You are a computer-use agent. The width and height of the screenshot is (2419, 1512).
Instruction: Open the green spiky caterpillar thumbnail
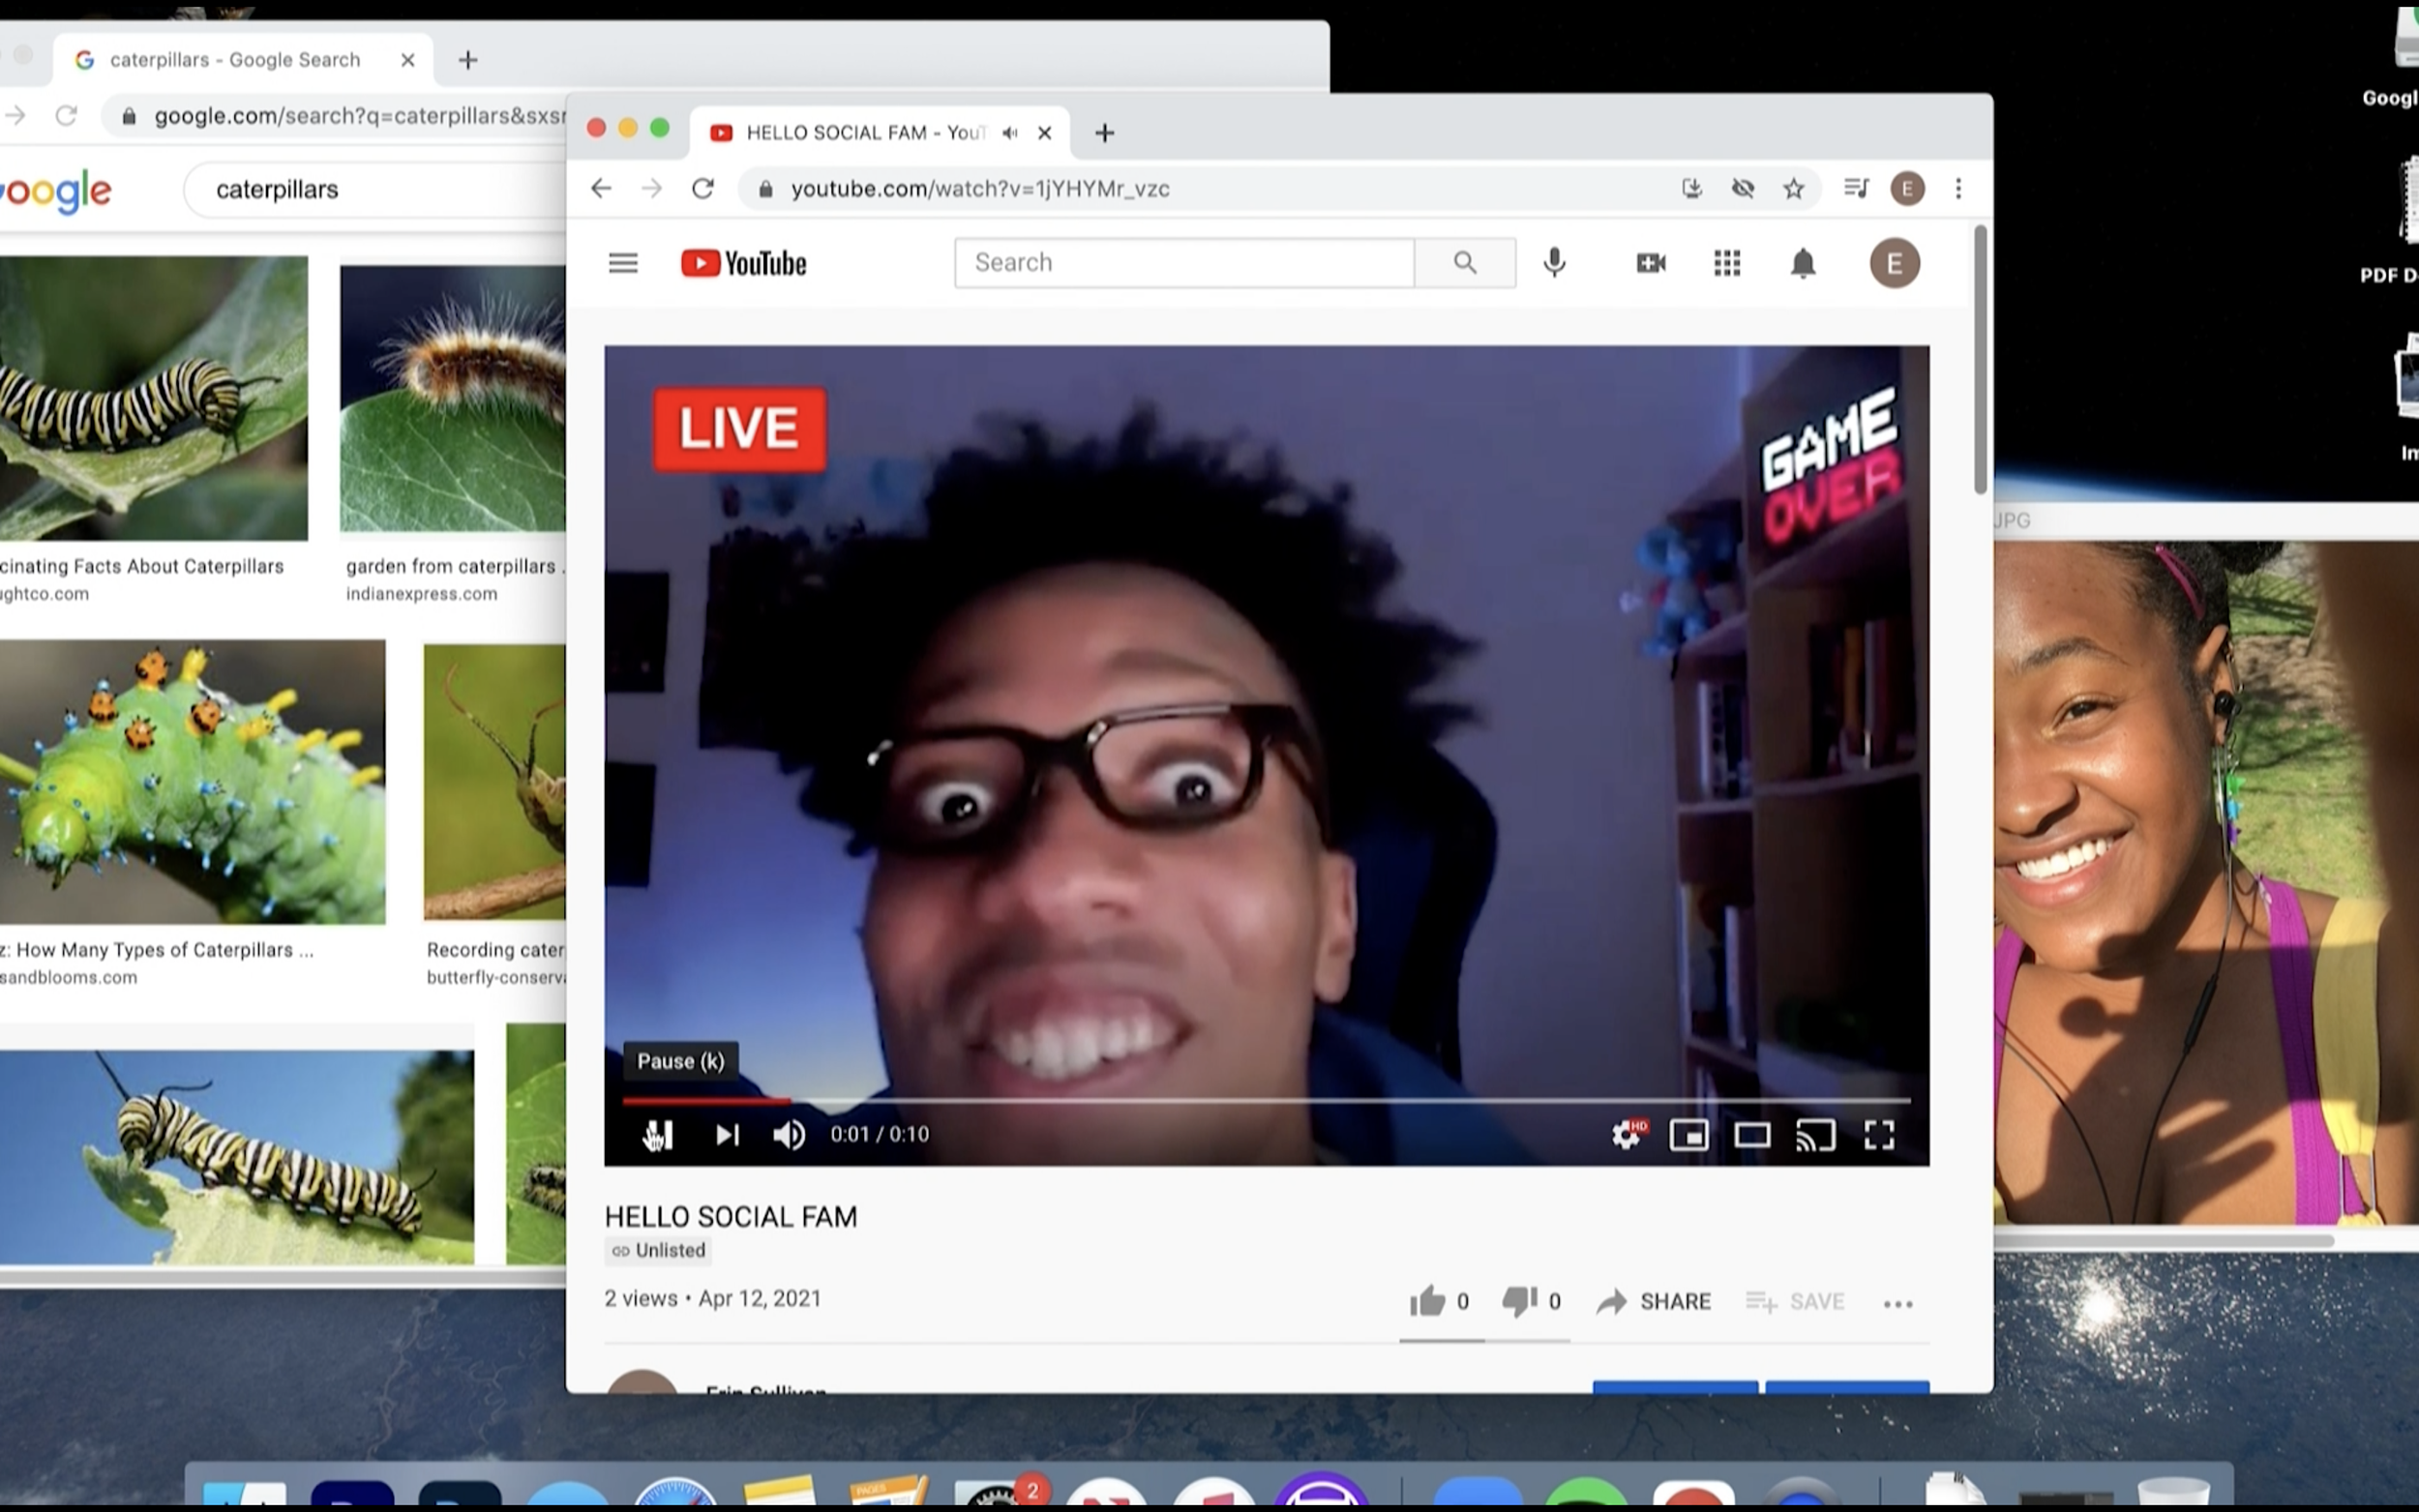[x=192, y=782]
